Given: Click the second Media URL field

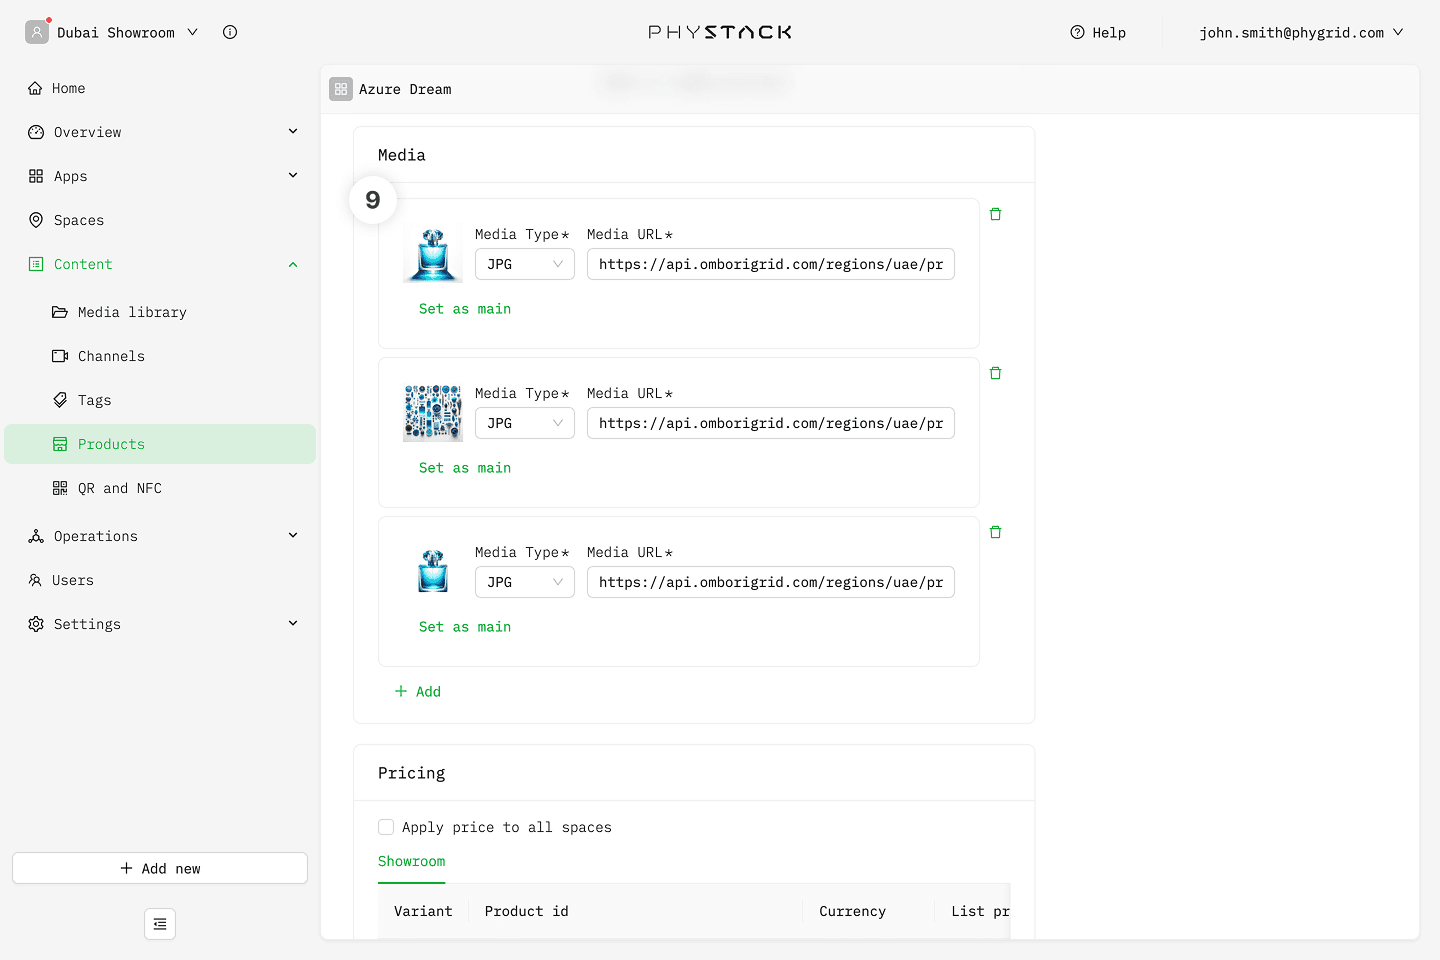Looking at the screenshot, I should tap(771, 423).
